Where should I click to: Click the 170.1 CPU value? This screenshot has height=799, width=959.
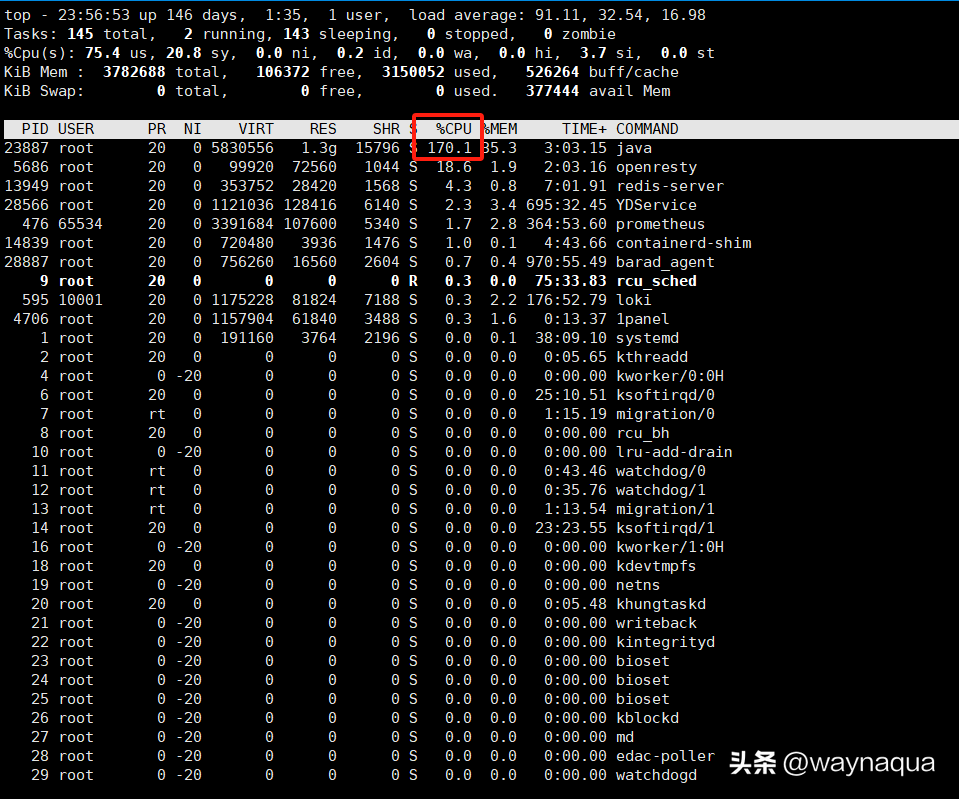click(450, 148)
